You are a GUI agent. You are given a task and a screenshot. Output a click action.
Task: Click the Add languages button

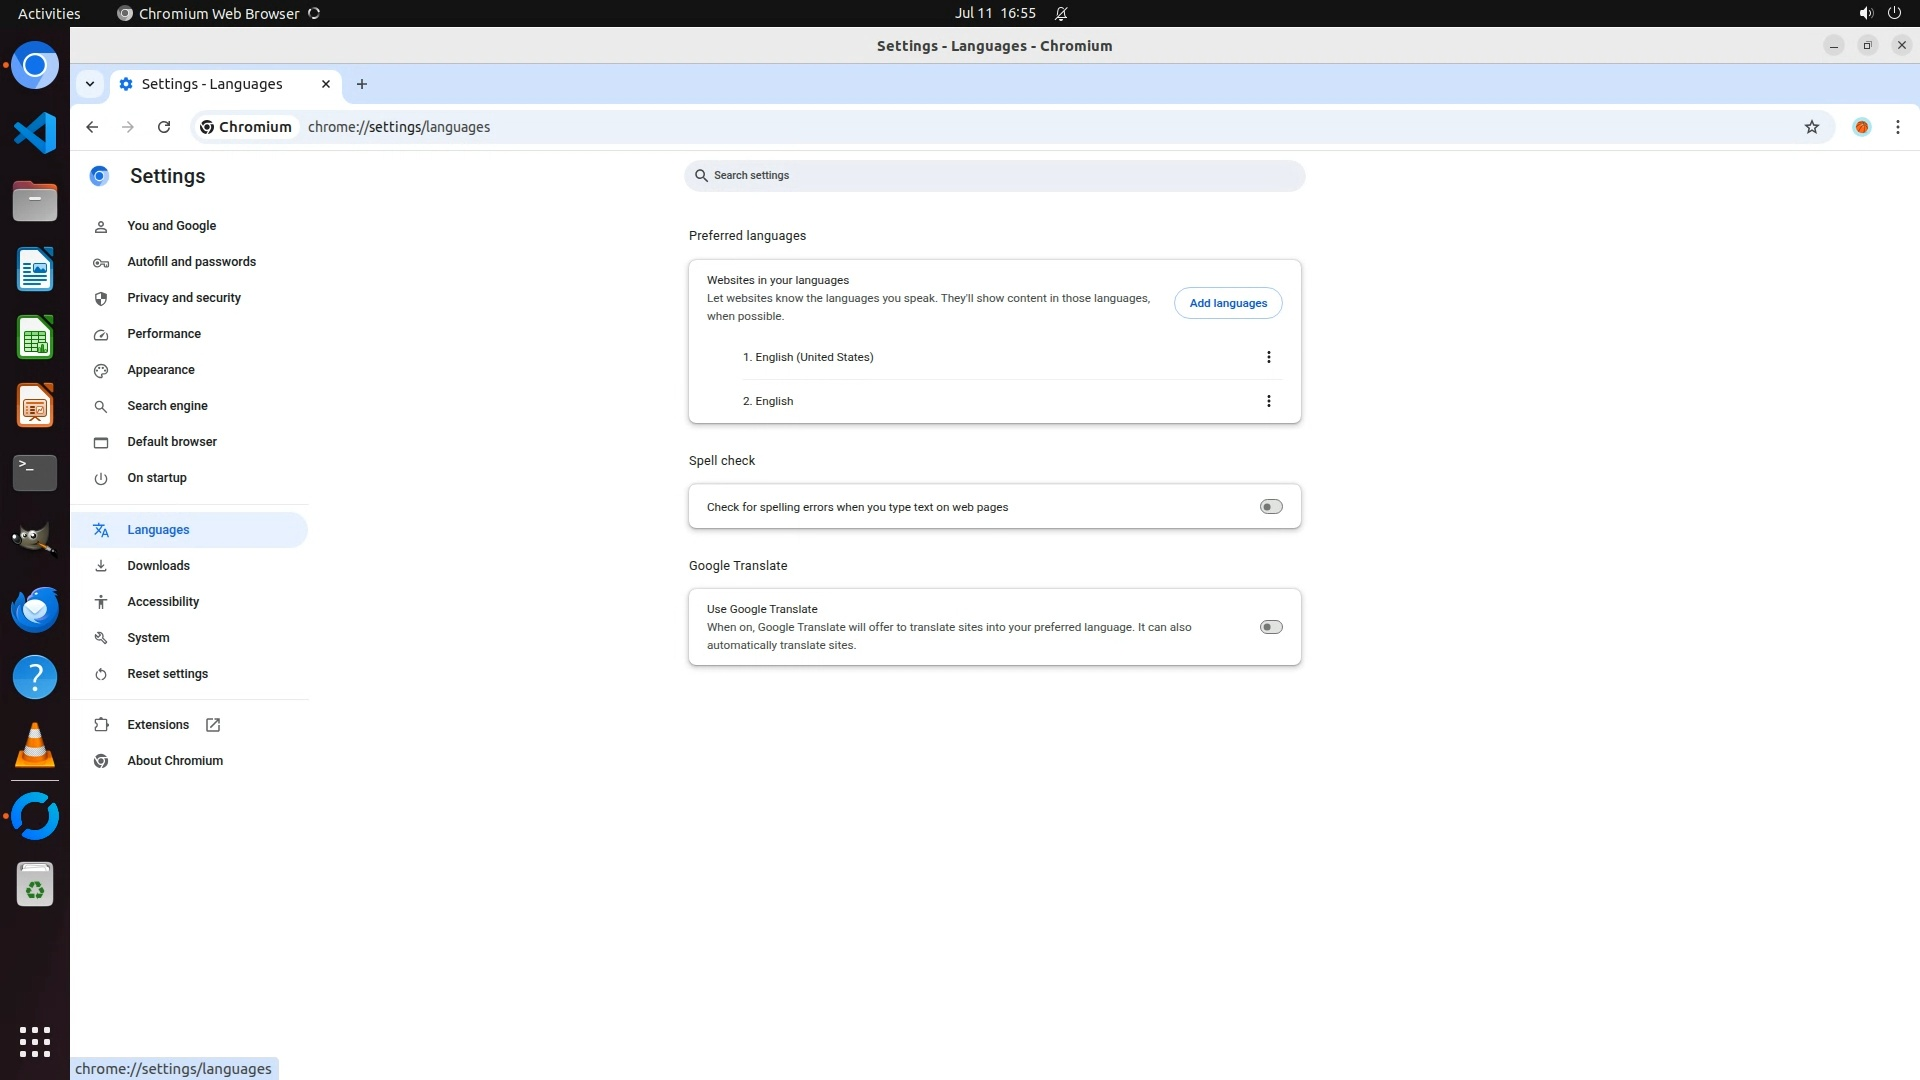[x=1227, y=303]
